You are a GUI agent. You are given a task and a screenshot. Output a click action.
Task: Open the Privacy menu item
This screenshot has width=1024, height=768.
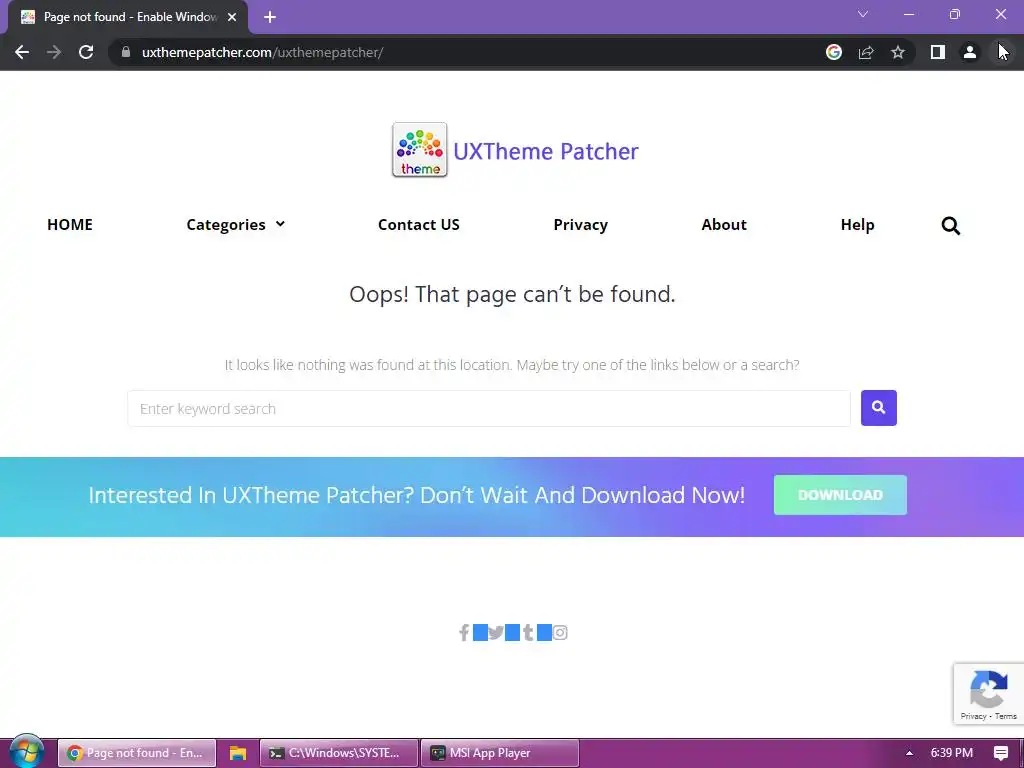coord(581,225)
